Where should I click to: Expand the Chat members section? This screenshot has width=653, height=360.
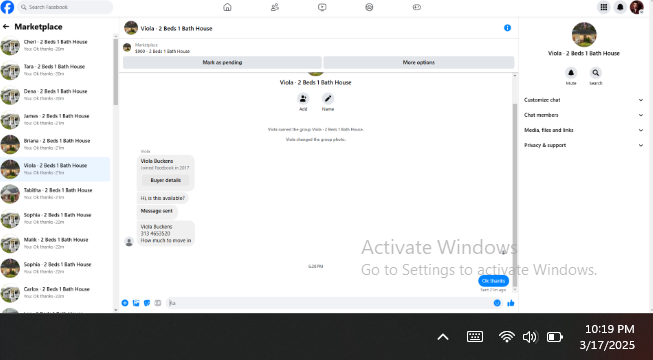click(583, 115)
